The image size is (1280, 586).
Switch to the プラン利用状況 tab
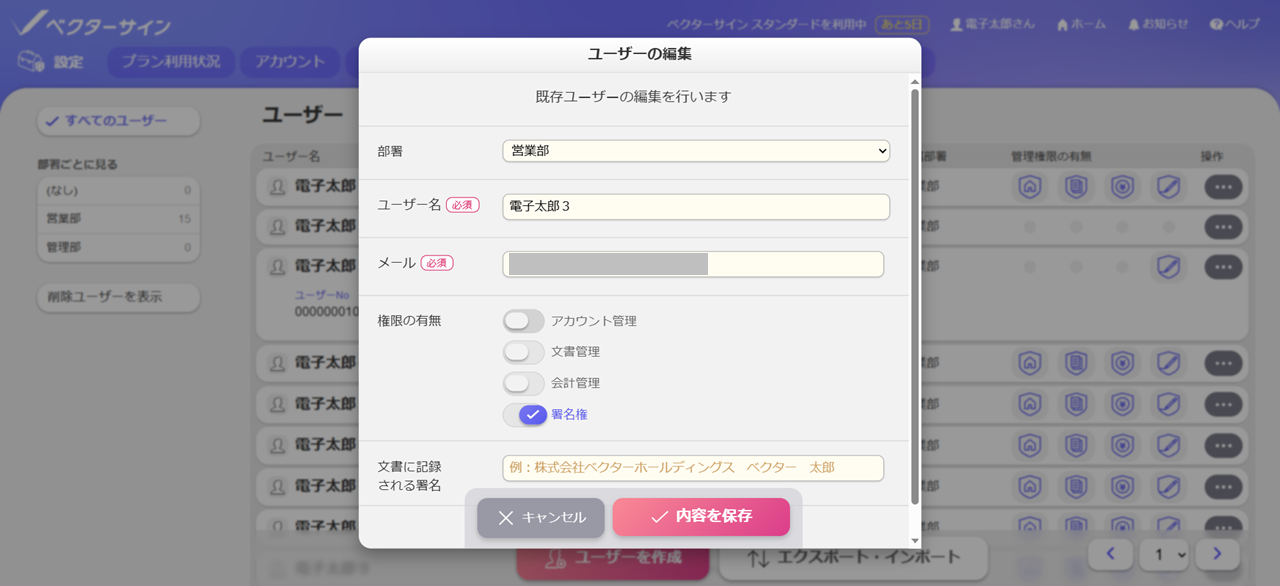click(171, 62)
